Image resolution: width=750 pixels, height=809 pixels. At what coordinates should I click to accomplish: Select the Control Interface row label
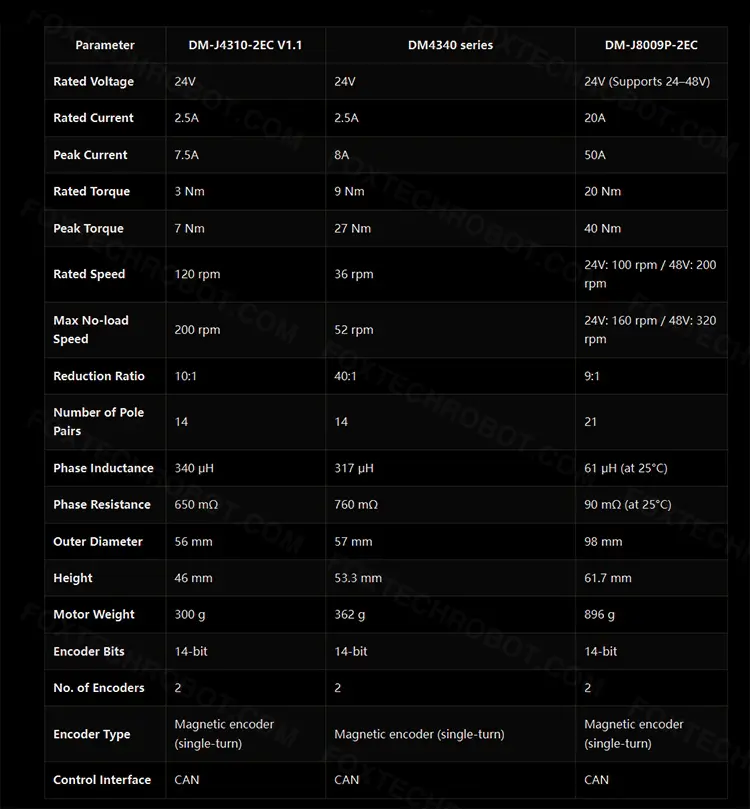click(102, 780)
